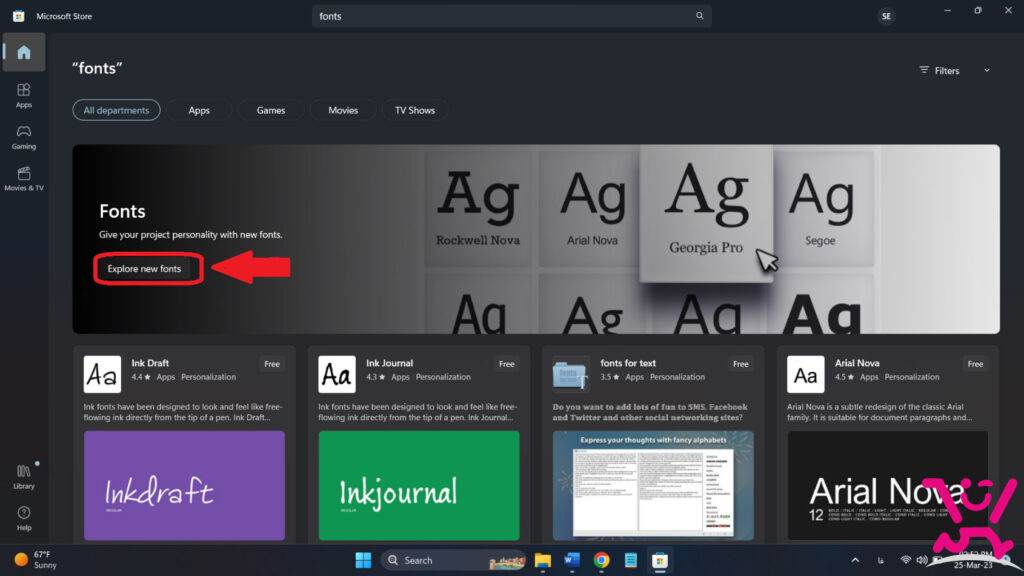Click the Microsoft Store taskbar icon
The height and width of the screenshot is (576, 1024).
(660, 560)
